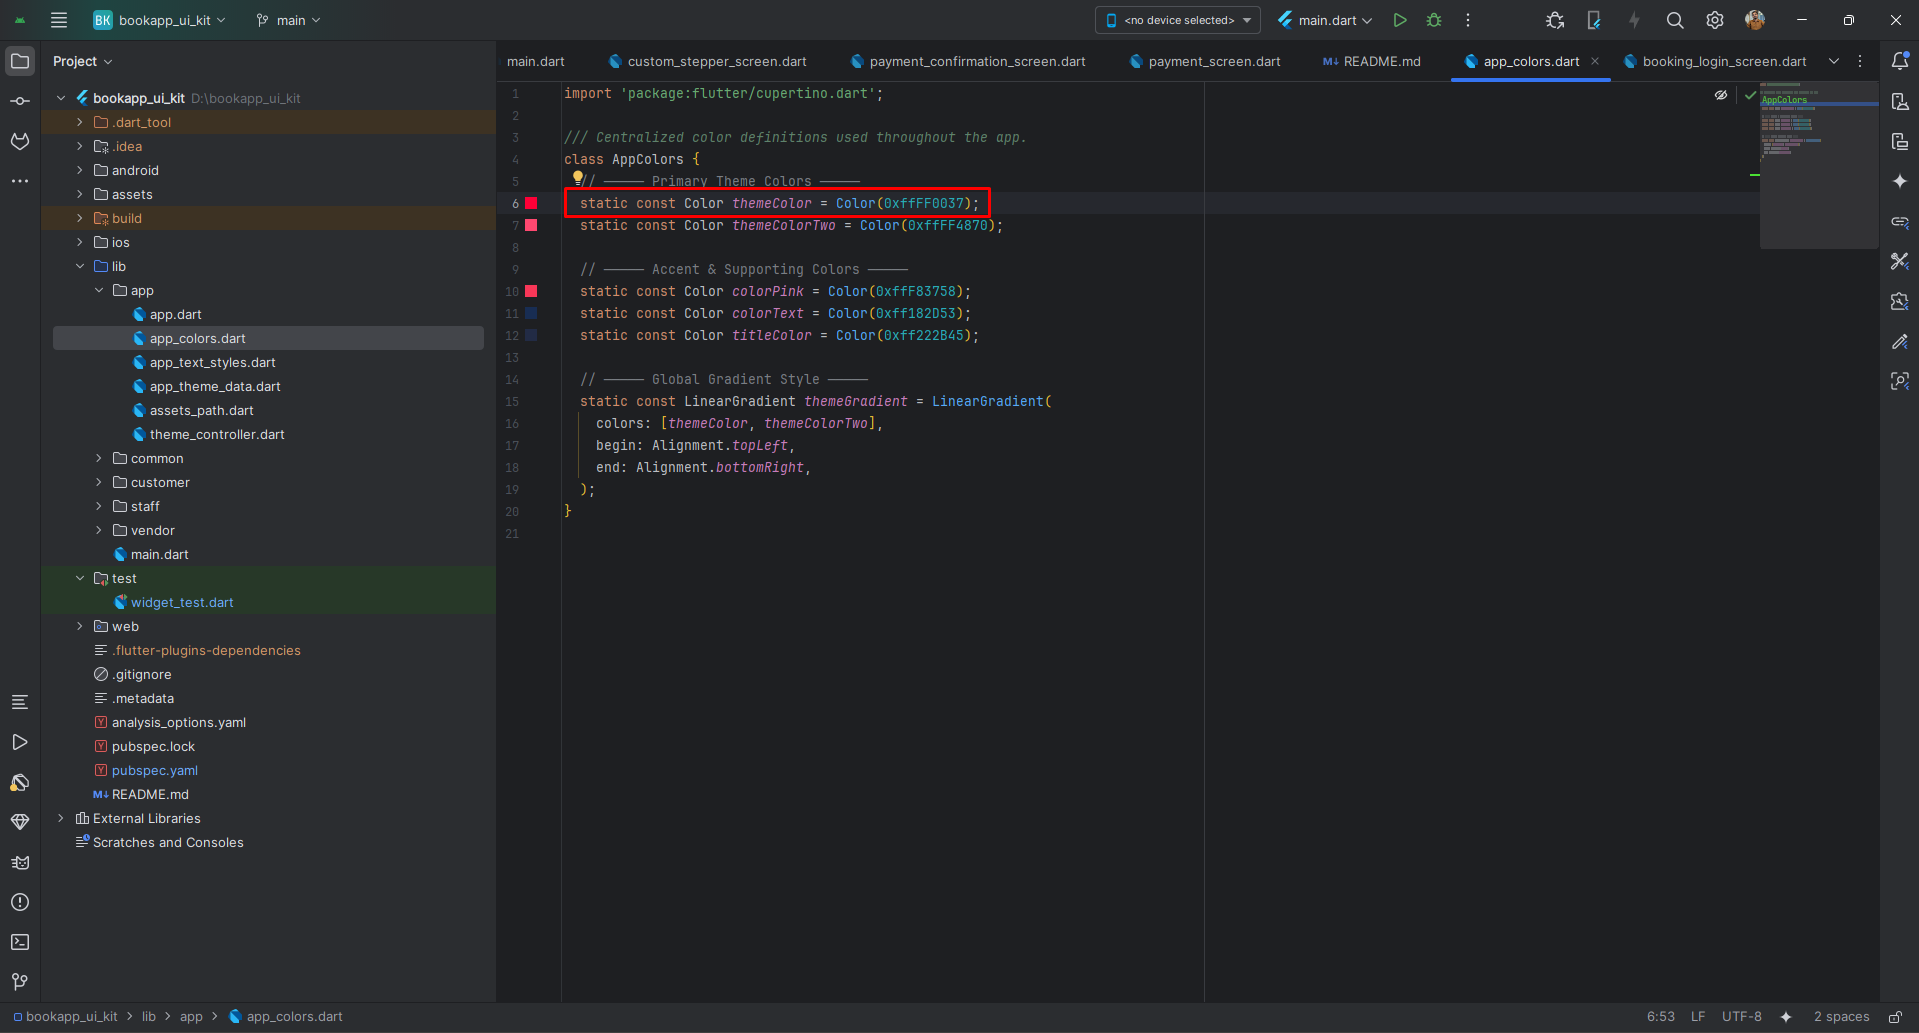Click the lib breadcrumb in status bar
This screenshot has height=1033, width=1919.
tap(149, 1016)
